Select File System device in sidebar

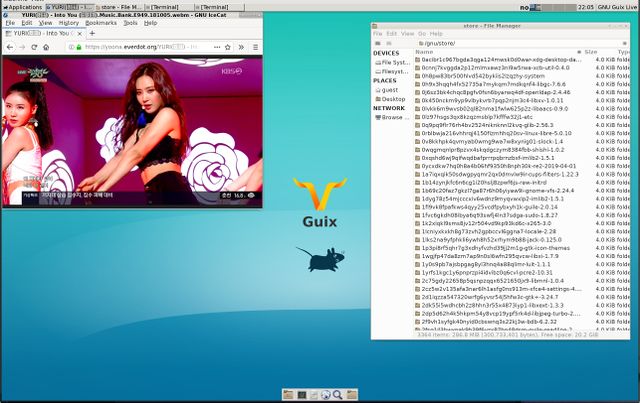point(393,62)
